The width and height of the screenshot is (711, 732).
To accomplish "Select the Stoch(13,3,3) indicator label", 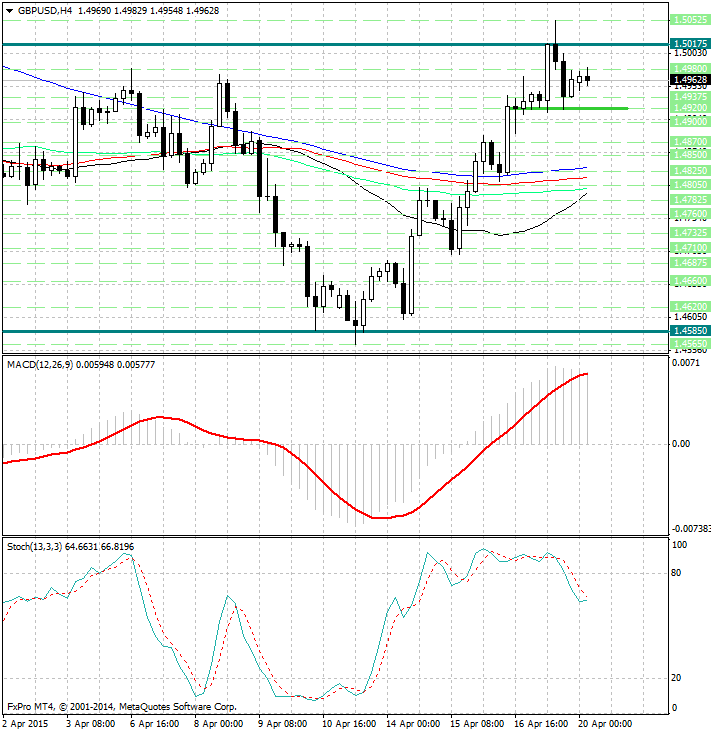I will tap(35, 546).
